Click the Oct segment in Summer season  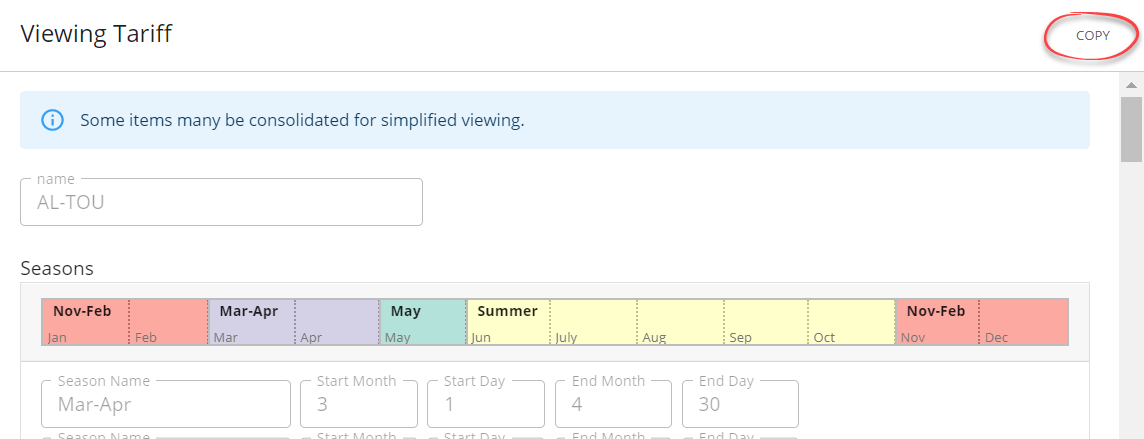[x=851, y=322]
